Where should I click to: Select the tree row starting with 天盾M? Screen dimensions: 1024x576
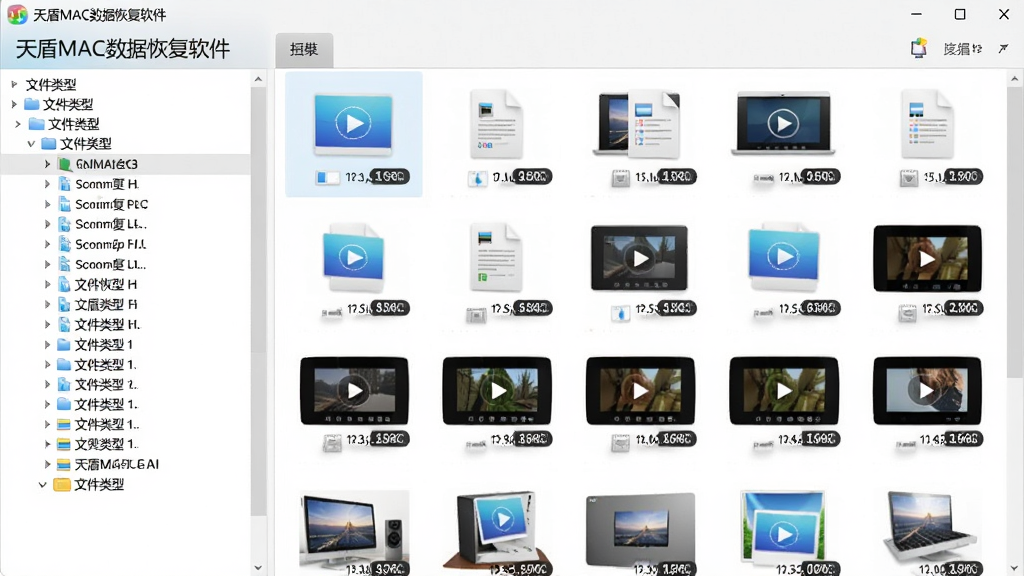click(116, 464)
